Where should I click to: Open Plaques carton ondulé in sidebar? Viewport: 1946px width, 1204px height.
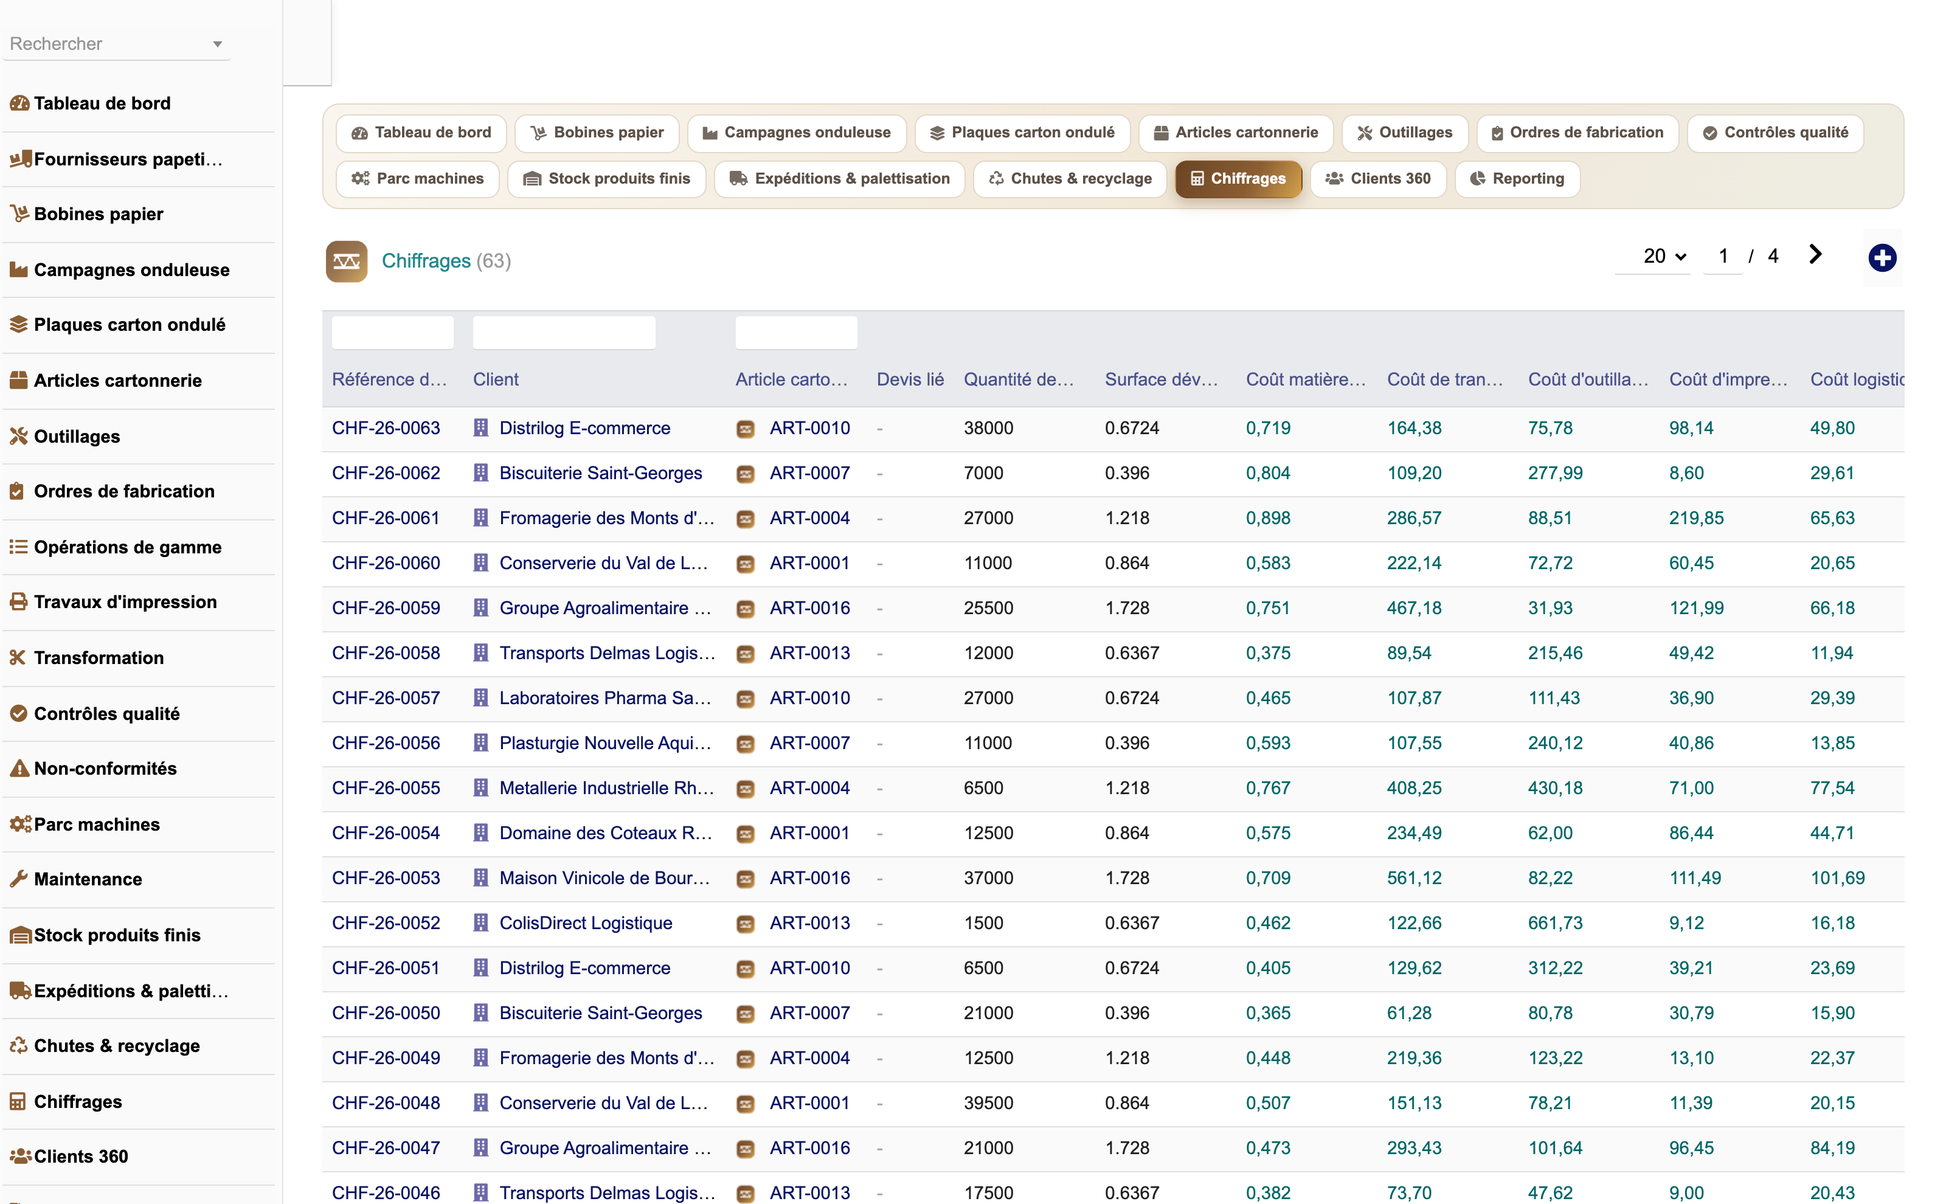point(138,325)
